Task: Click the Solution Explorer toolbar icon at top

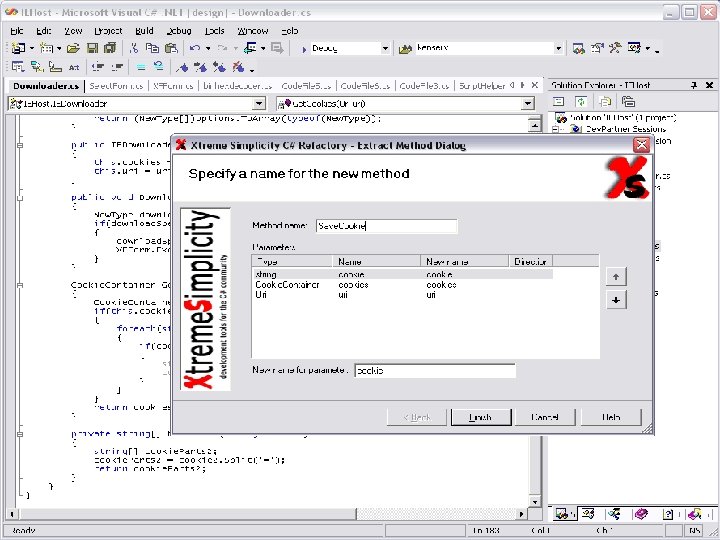Action: point(578,48)
